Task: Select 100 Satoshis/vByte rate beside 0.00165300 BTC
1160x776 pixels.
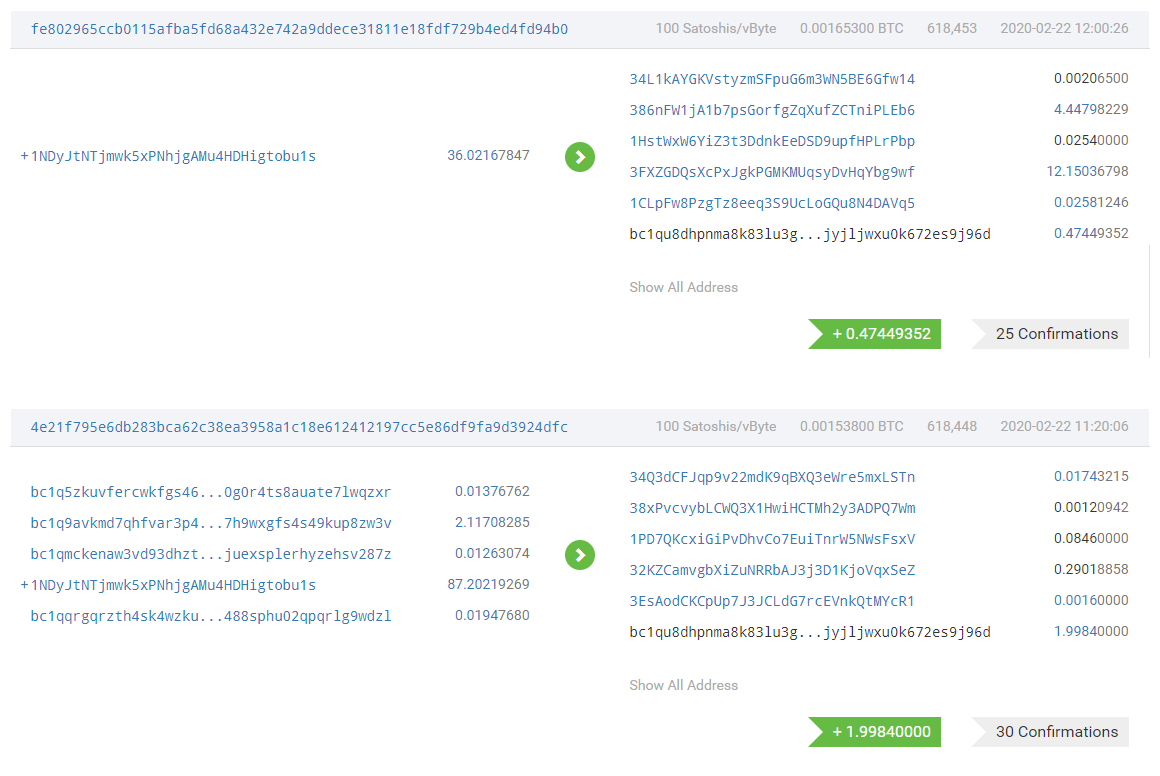Action: pyautogui.click(x=716, y=28)
